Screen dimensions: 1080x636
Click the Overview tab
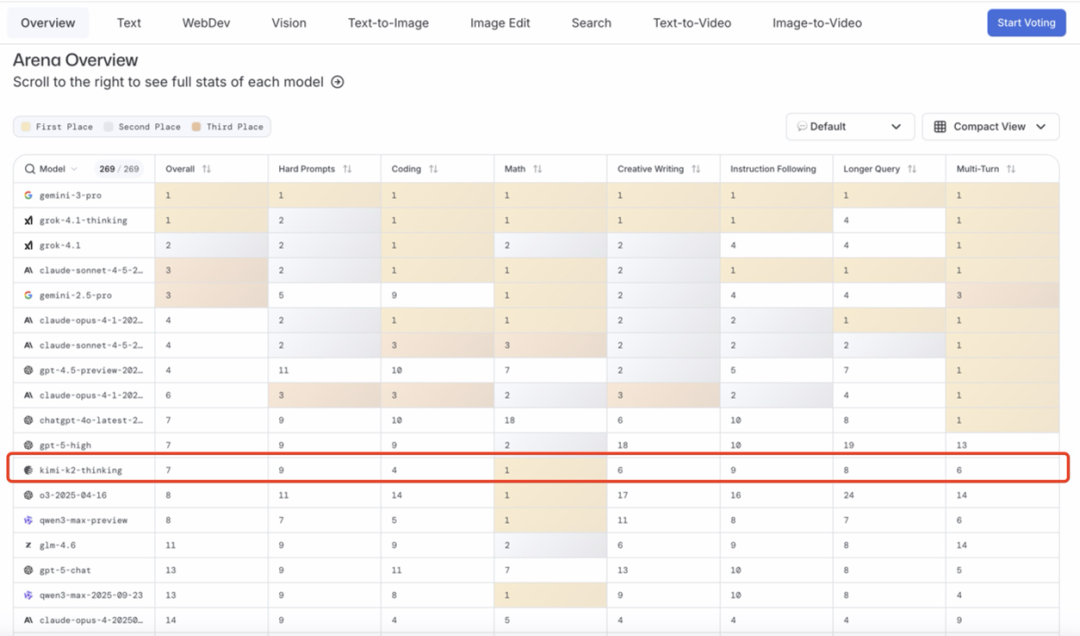pos(48,23)
